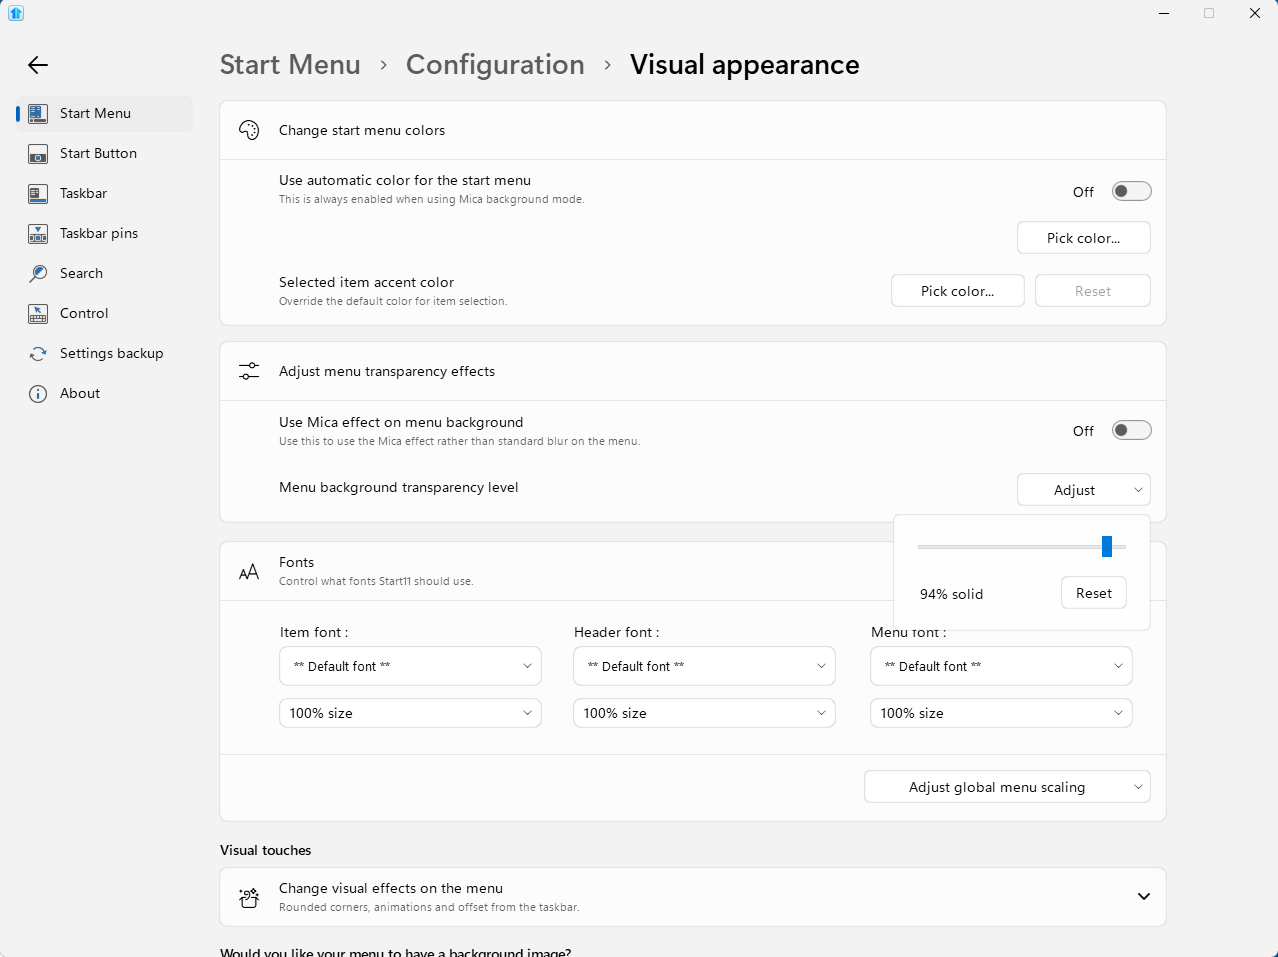Open the Control section icon
This screenshot has width=1278, height=957.
(x=38, y=314)
